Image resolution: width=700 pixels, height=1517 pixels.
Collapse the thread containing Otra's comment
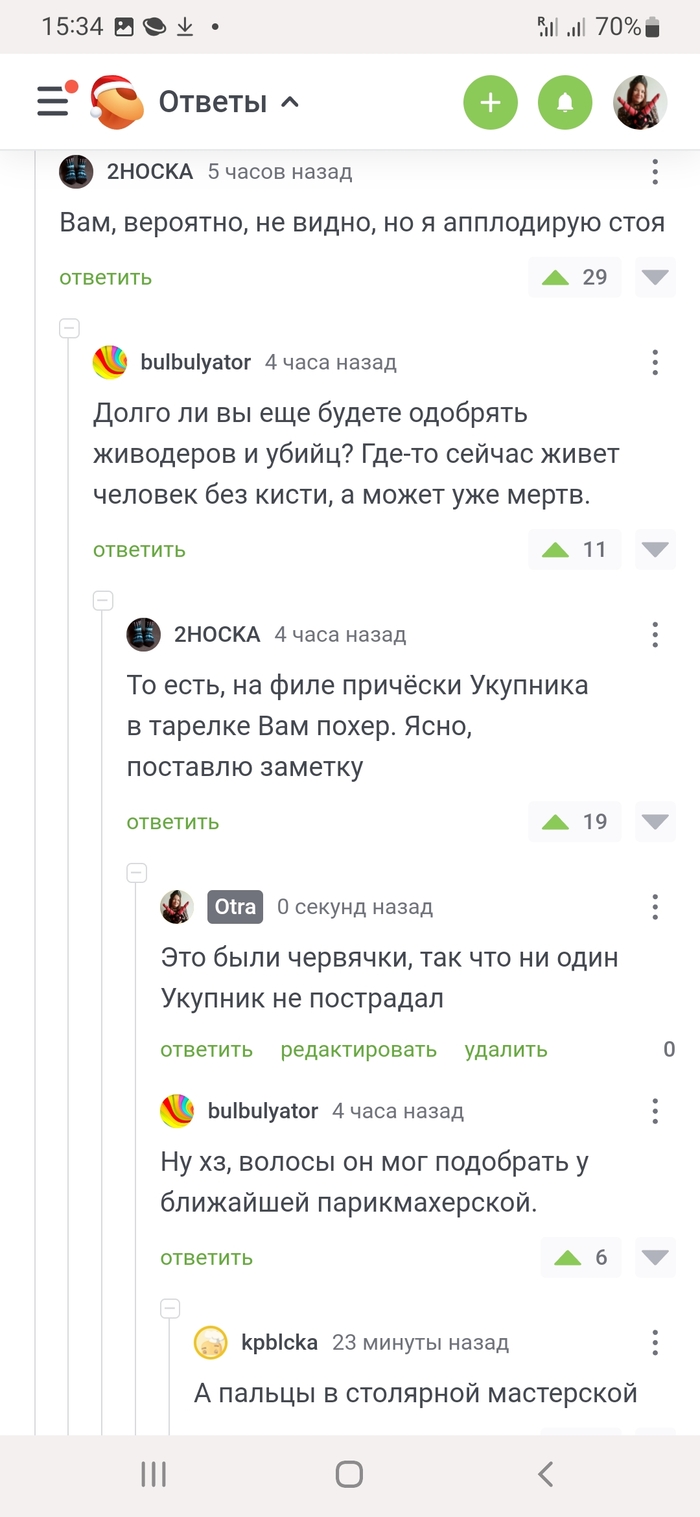(x=137, y=873)
